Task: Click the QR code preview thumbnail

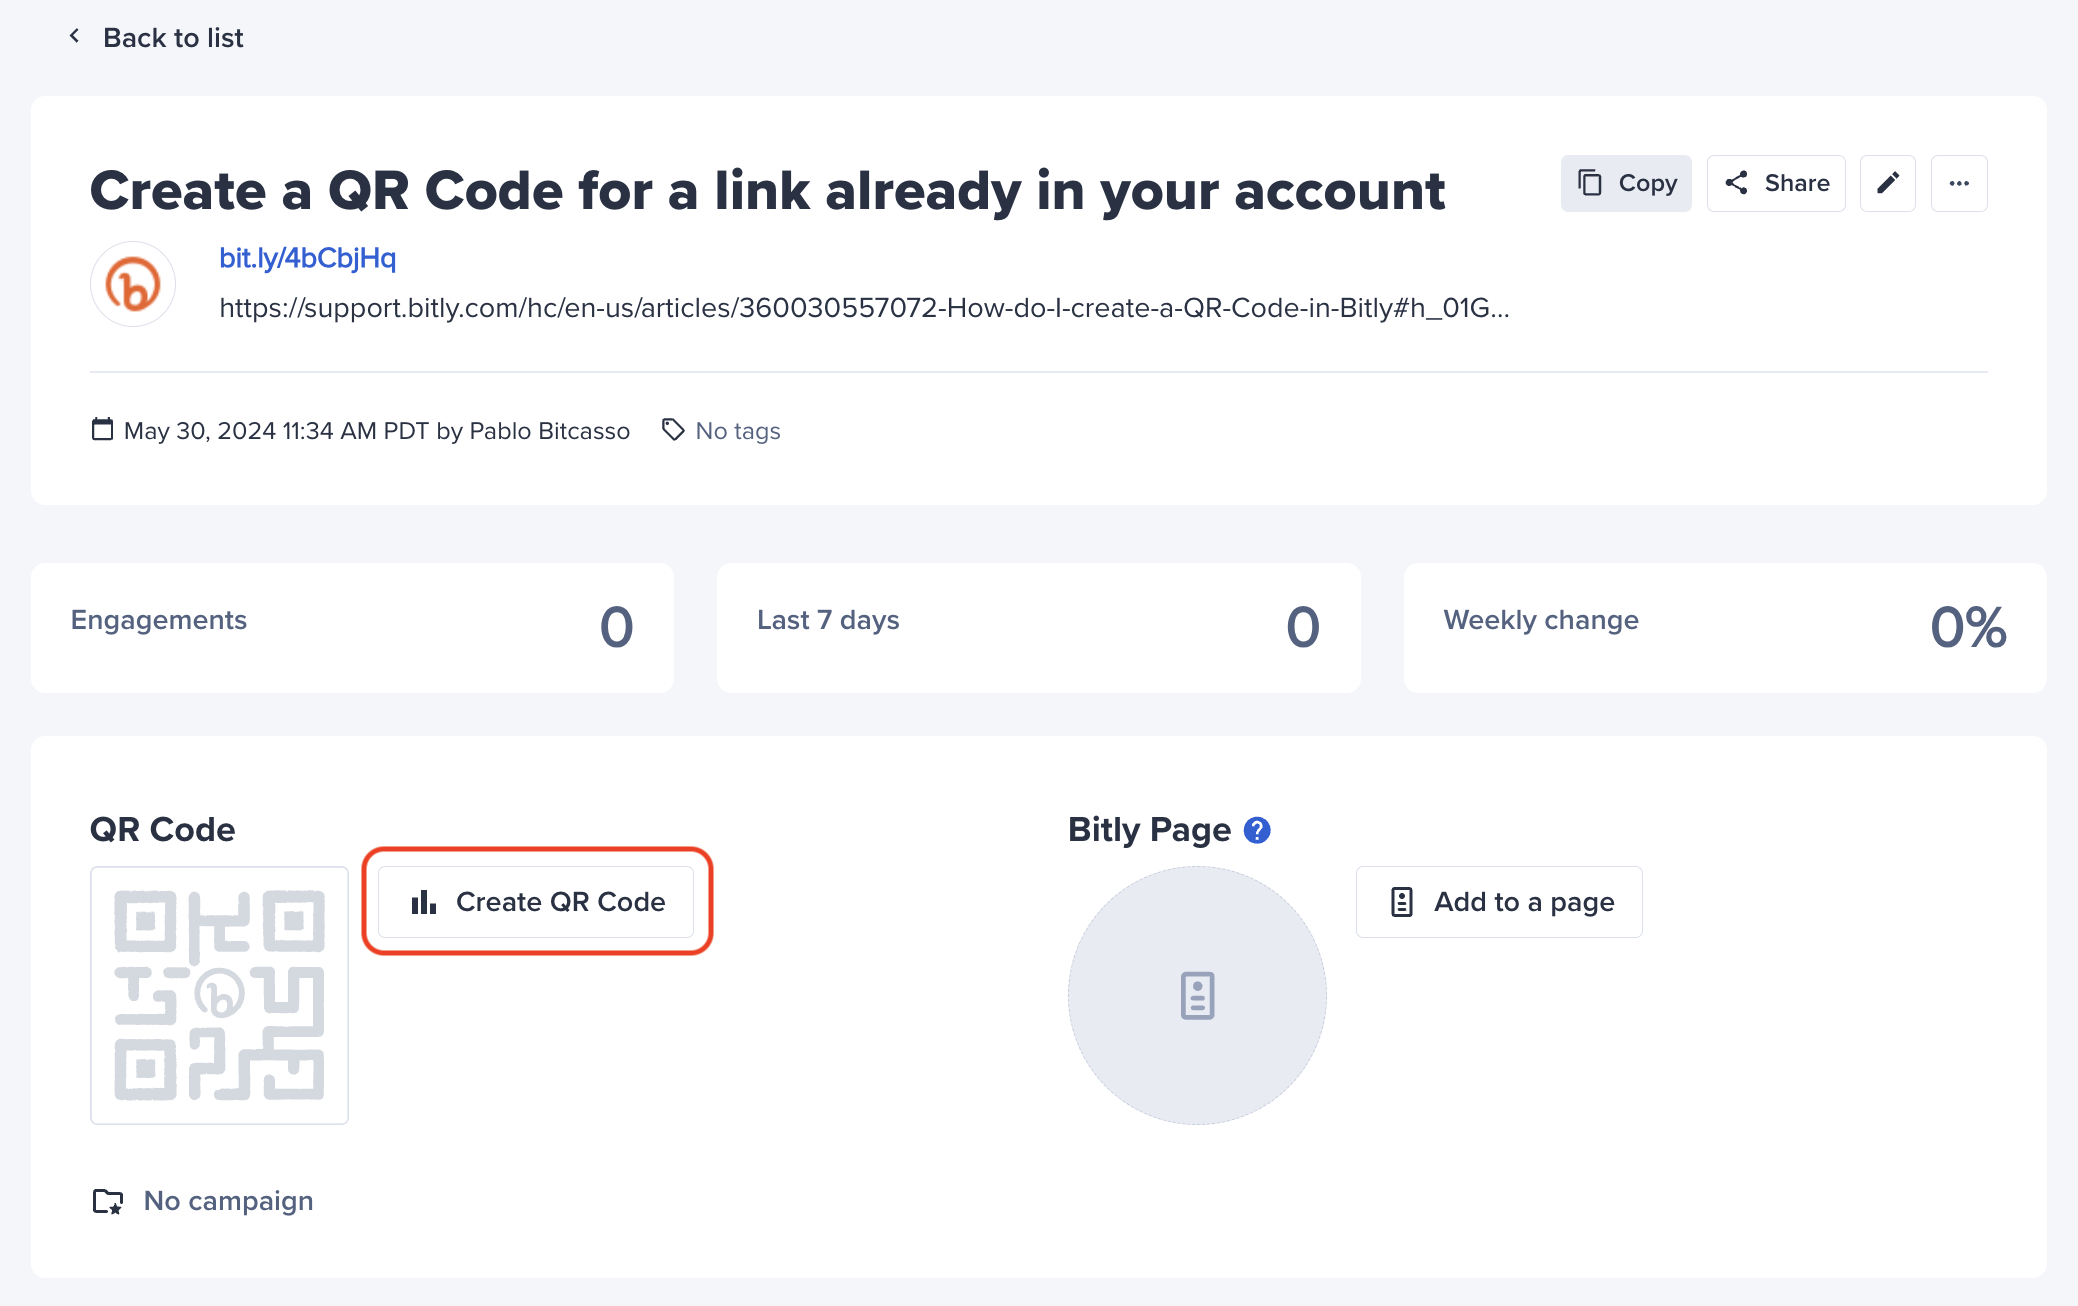Action: pyautogui.click(x=219, y=996)
